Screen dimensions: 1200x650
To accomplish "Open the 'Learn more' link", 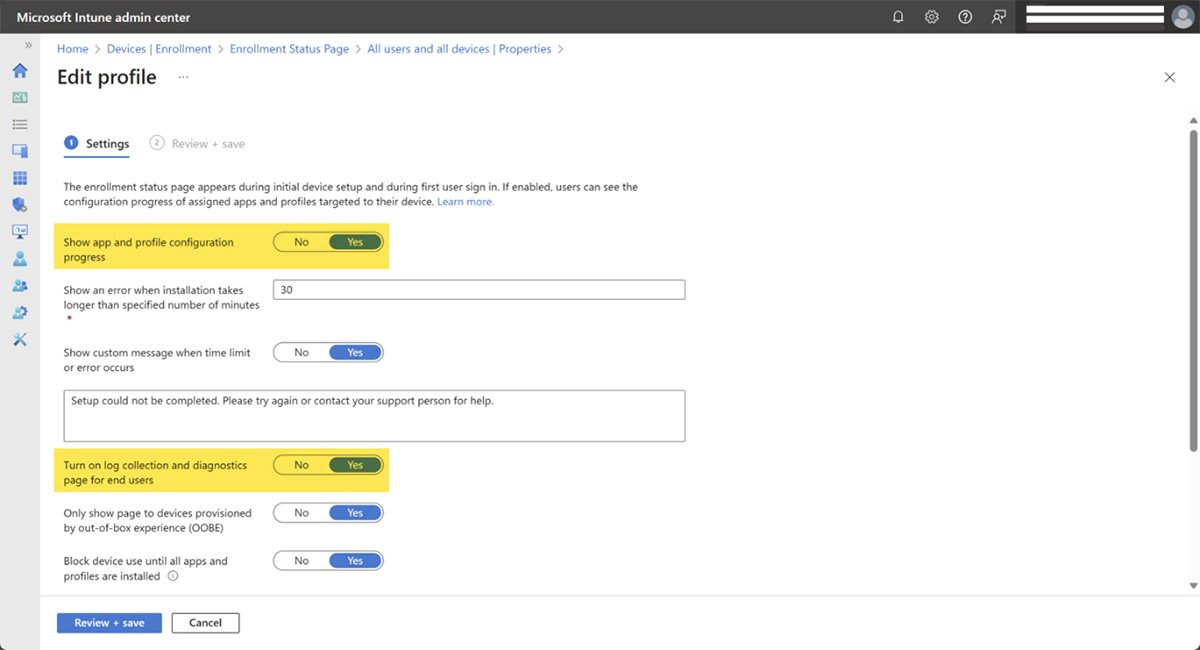I will pos(465,202).
